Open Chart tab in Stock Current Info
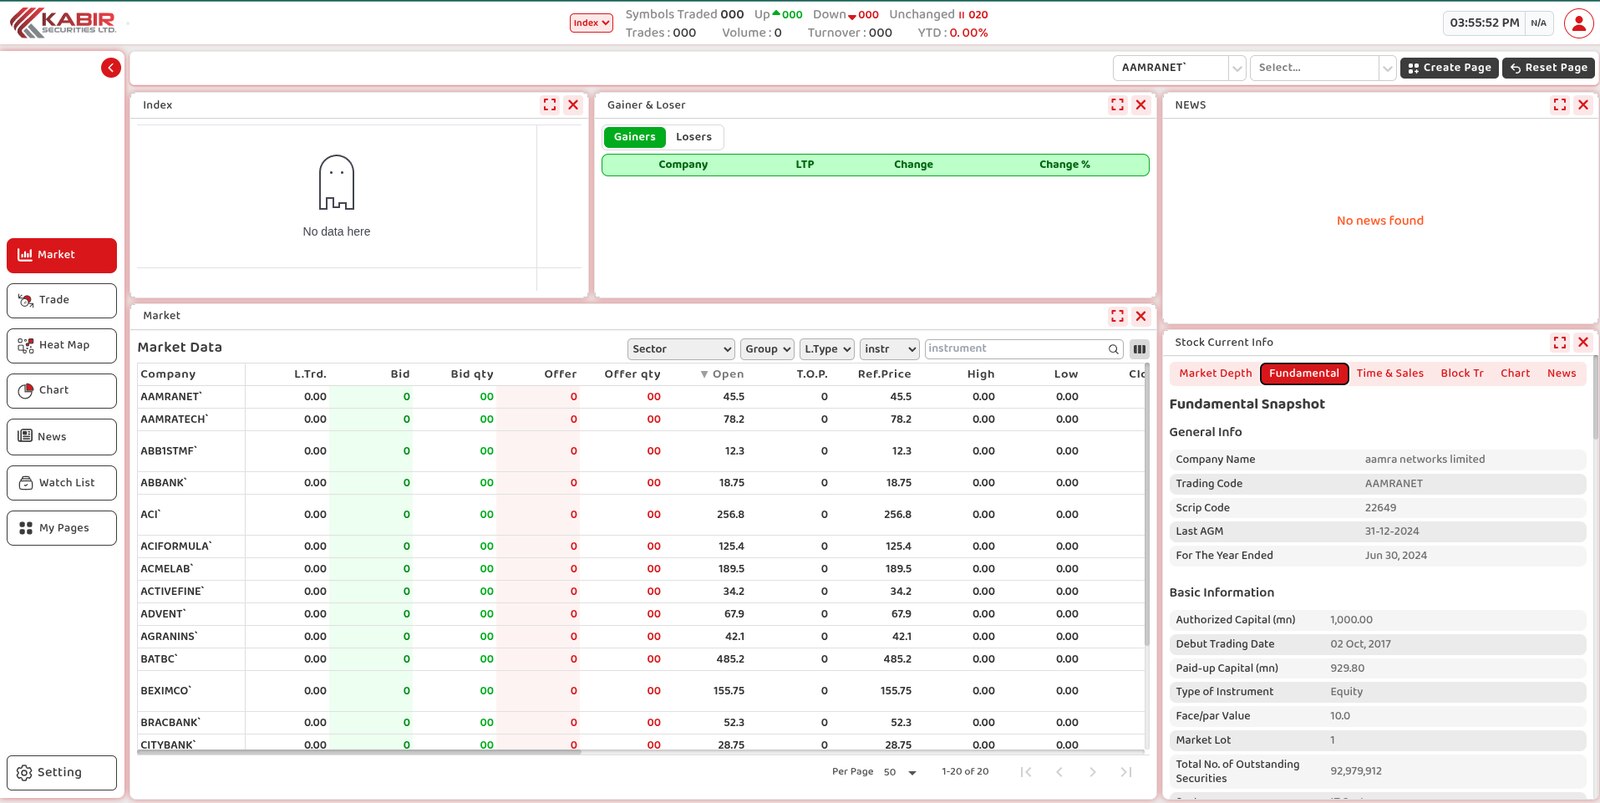1600x803 pixels. 1515,374
